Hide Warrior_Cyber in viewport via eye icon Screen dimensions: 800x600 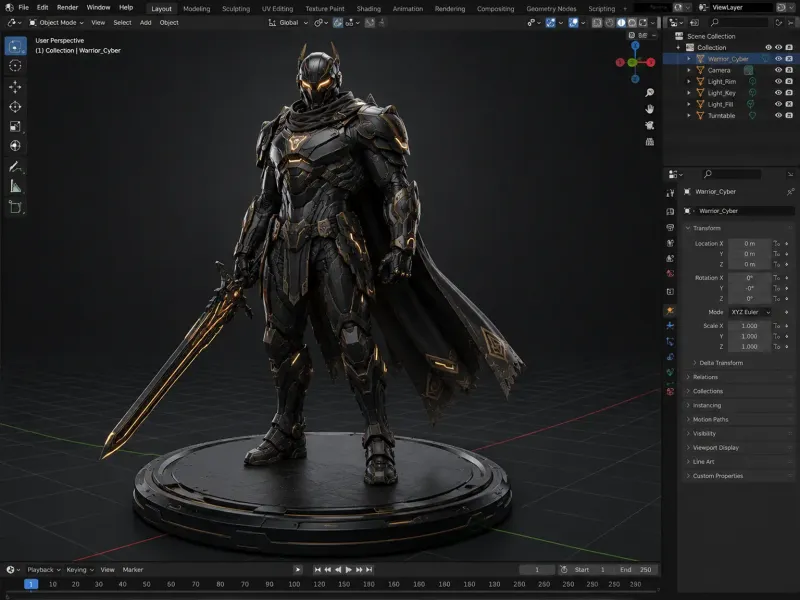(778, 59)
